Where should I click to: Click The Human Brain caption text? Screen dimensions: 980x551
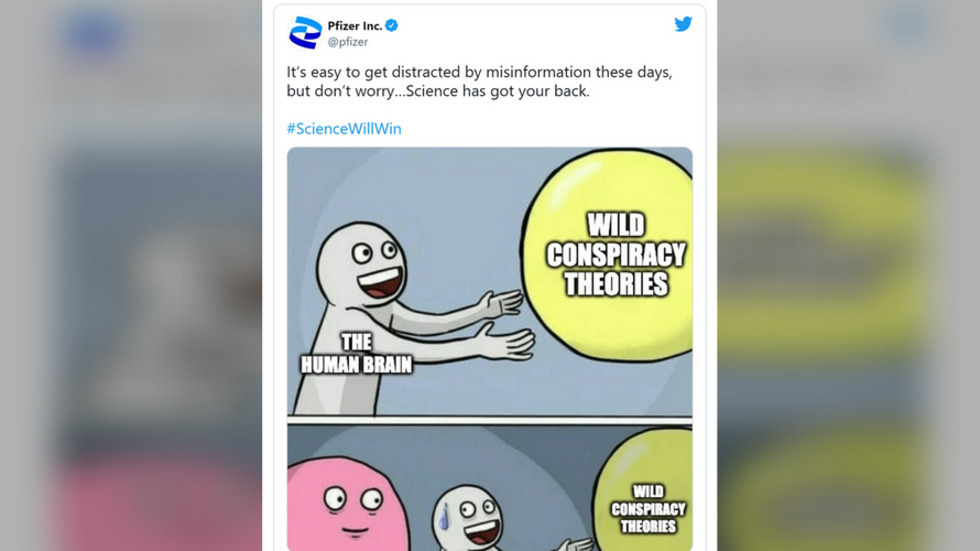tap(356, 354)
